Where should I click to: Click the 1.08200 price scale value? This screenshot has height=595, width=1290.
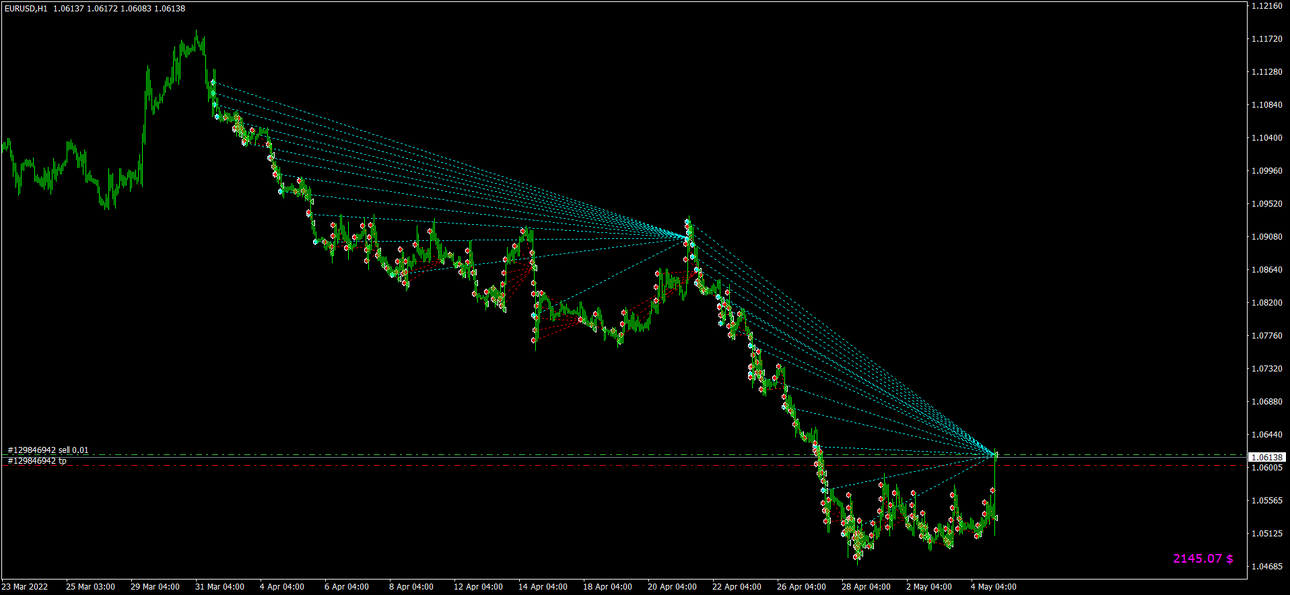click(x=1265, y=303)
